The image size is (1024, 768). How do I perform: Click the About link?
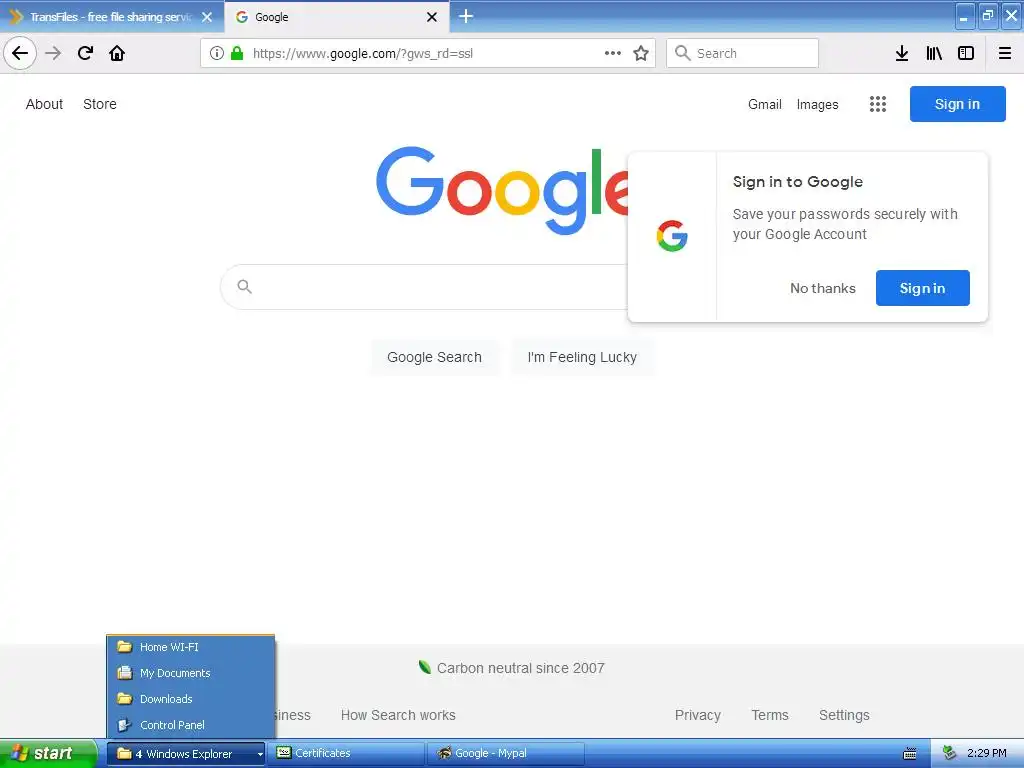[44, 104]
